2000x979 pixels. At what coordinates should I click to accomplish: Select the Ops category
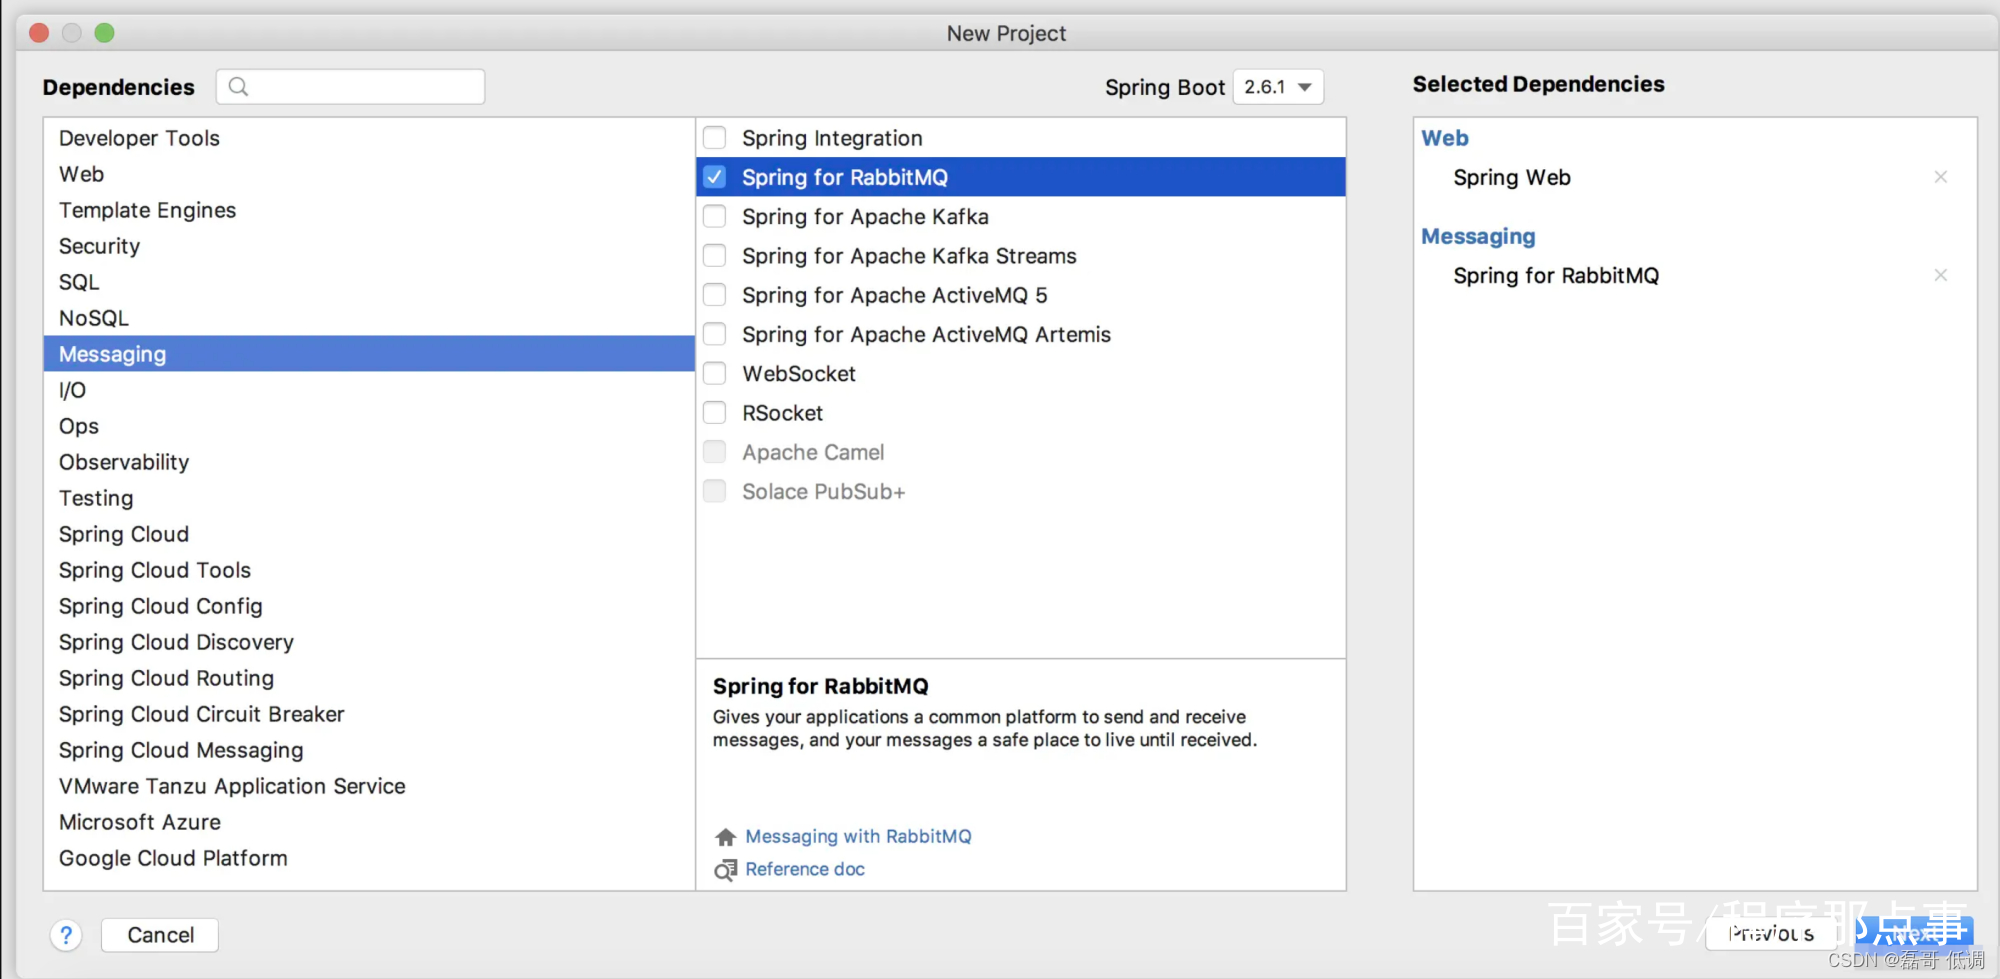click(369, 426)
